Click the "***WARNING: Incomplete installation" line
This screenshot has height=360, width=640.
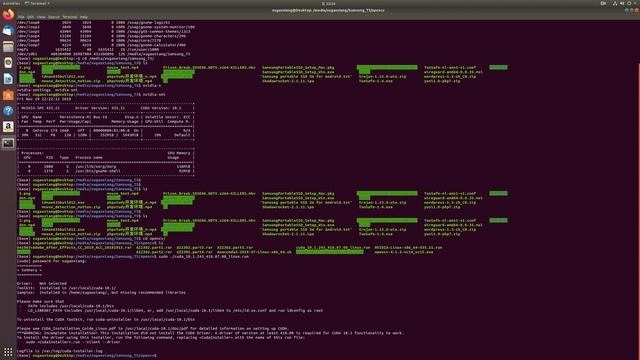[210, 333]
